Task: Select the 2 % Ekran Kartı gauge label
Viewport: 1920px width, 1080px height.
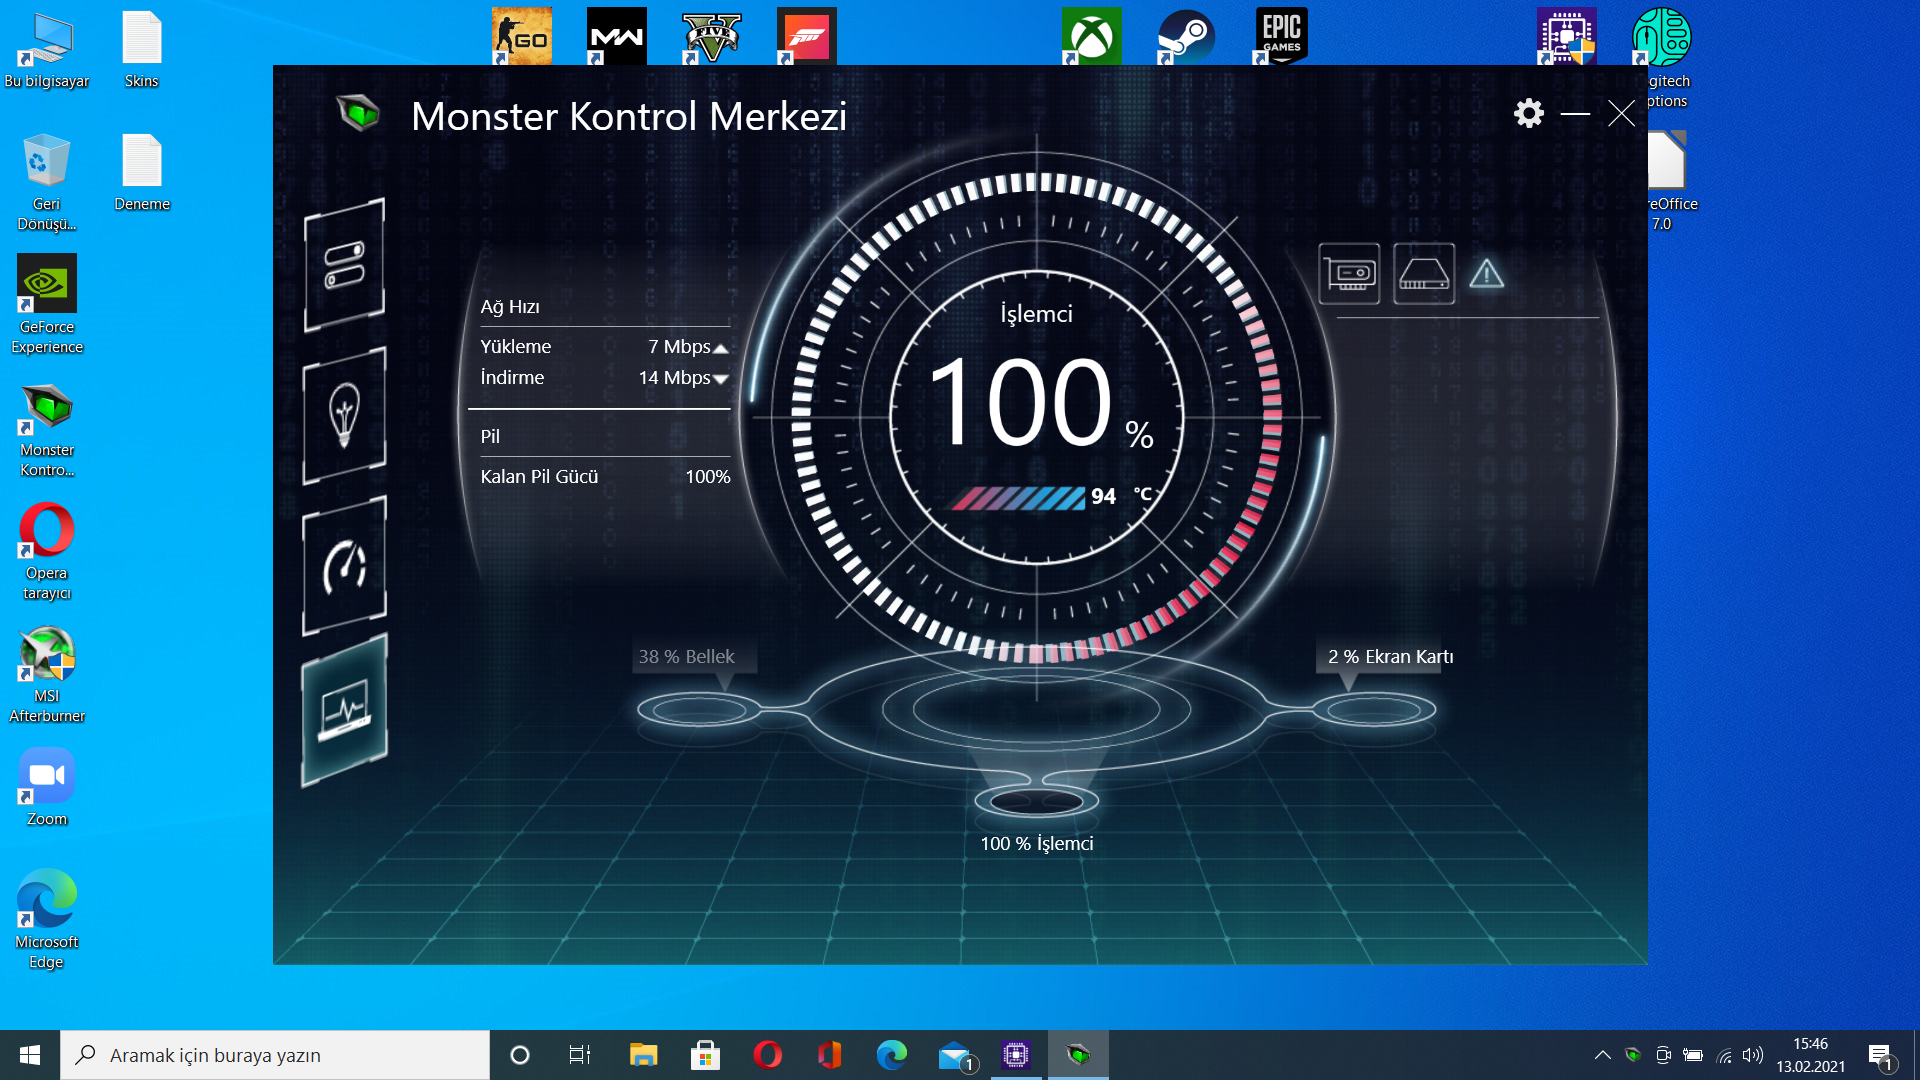Action: pos(1390,657)
